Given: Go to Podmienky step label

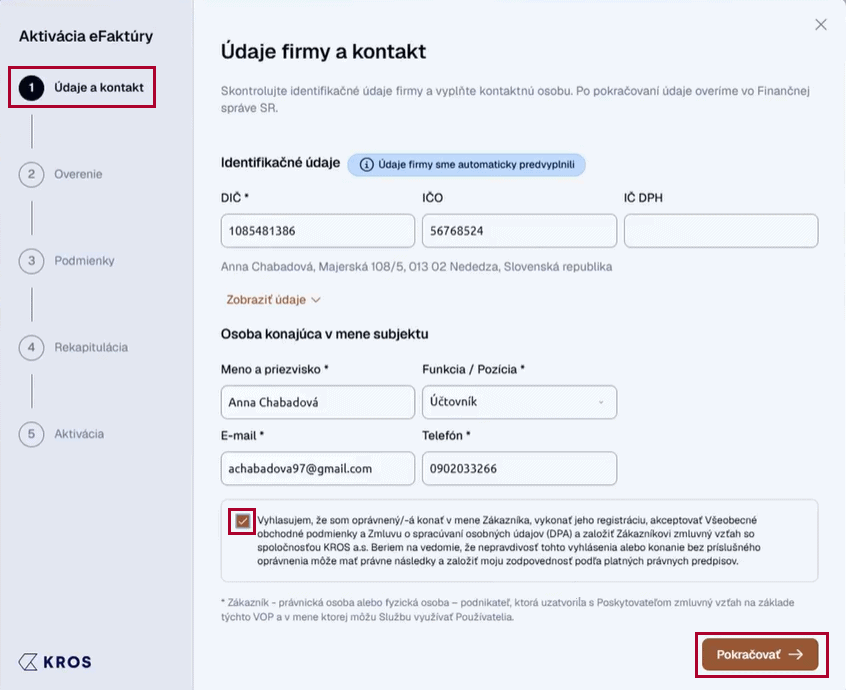Looking at the screenshot, I should point(84,261).
